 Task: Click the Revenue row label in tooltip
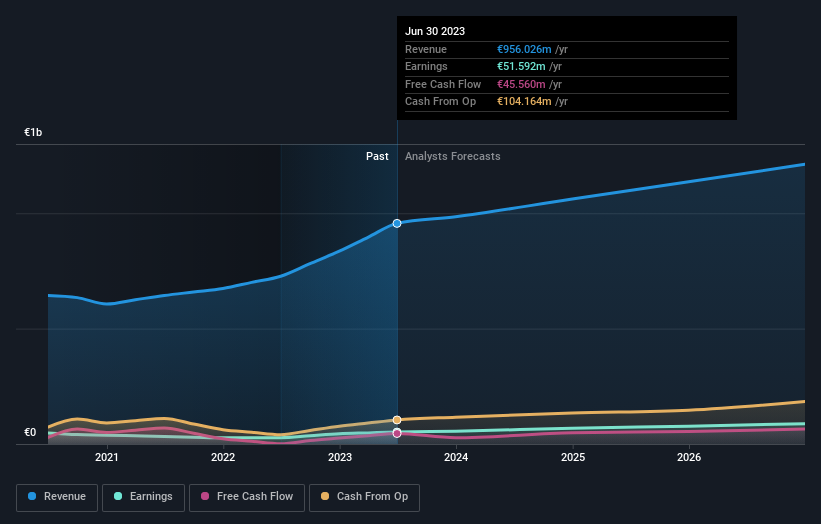pyautogui.click(x=426, y=49)
